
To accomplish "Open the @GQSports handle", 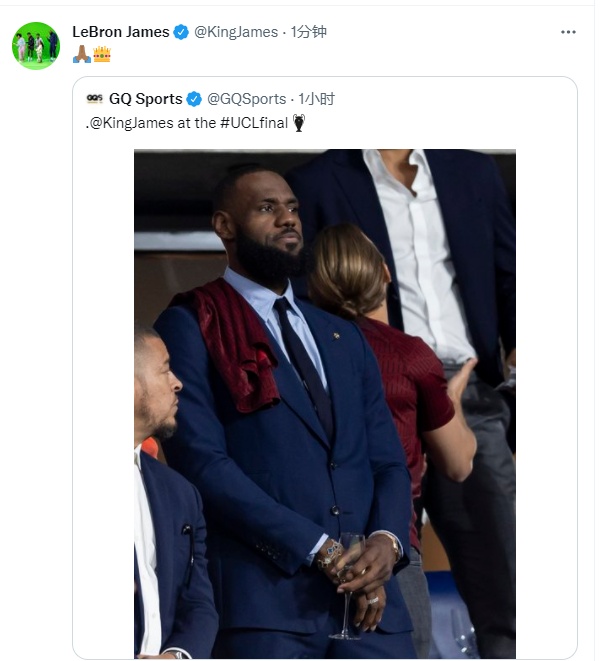I will 246,99.
